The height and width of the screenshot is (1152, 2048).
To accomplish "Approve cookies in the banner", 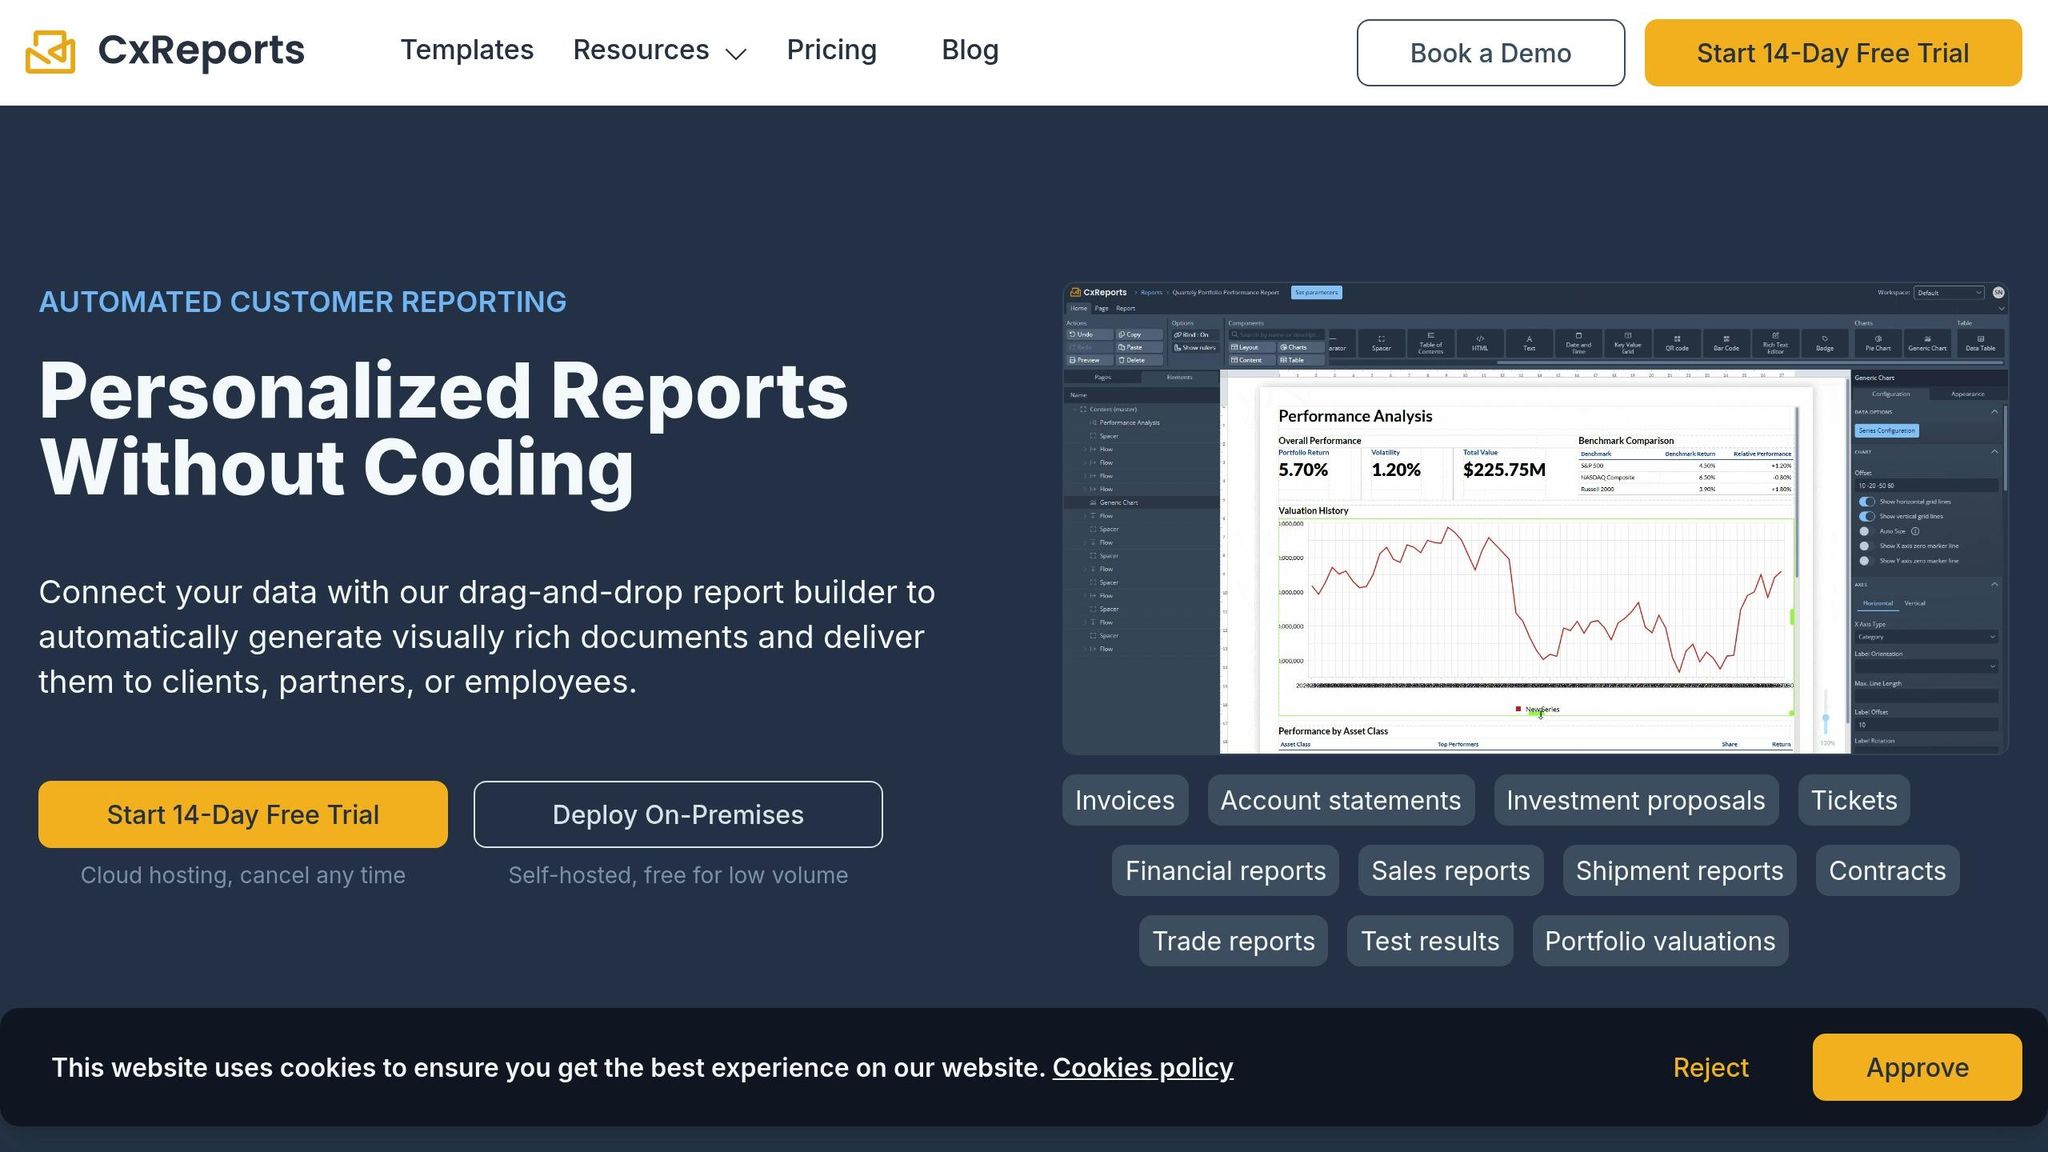I will (x=1917, y=1067).
